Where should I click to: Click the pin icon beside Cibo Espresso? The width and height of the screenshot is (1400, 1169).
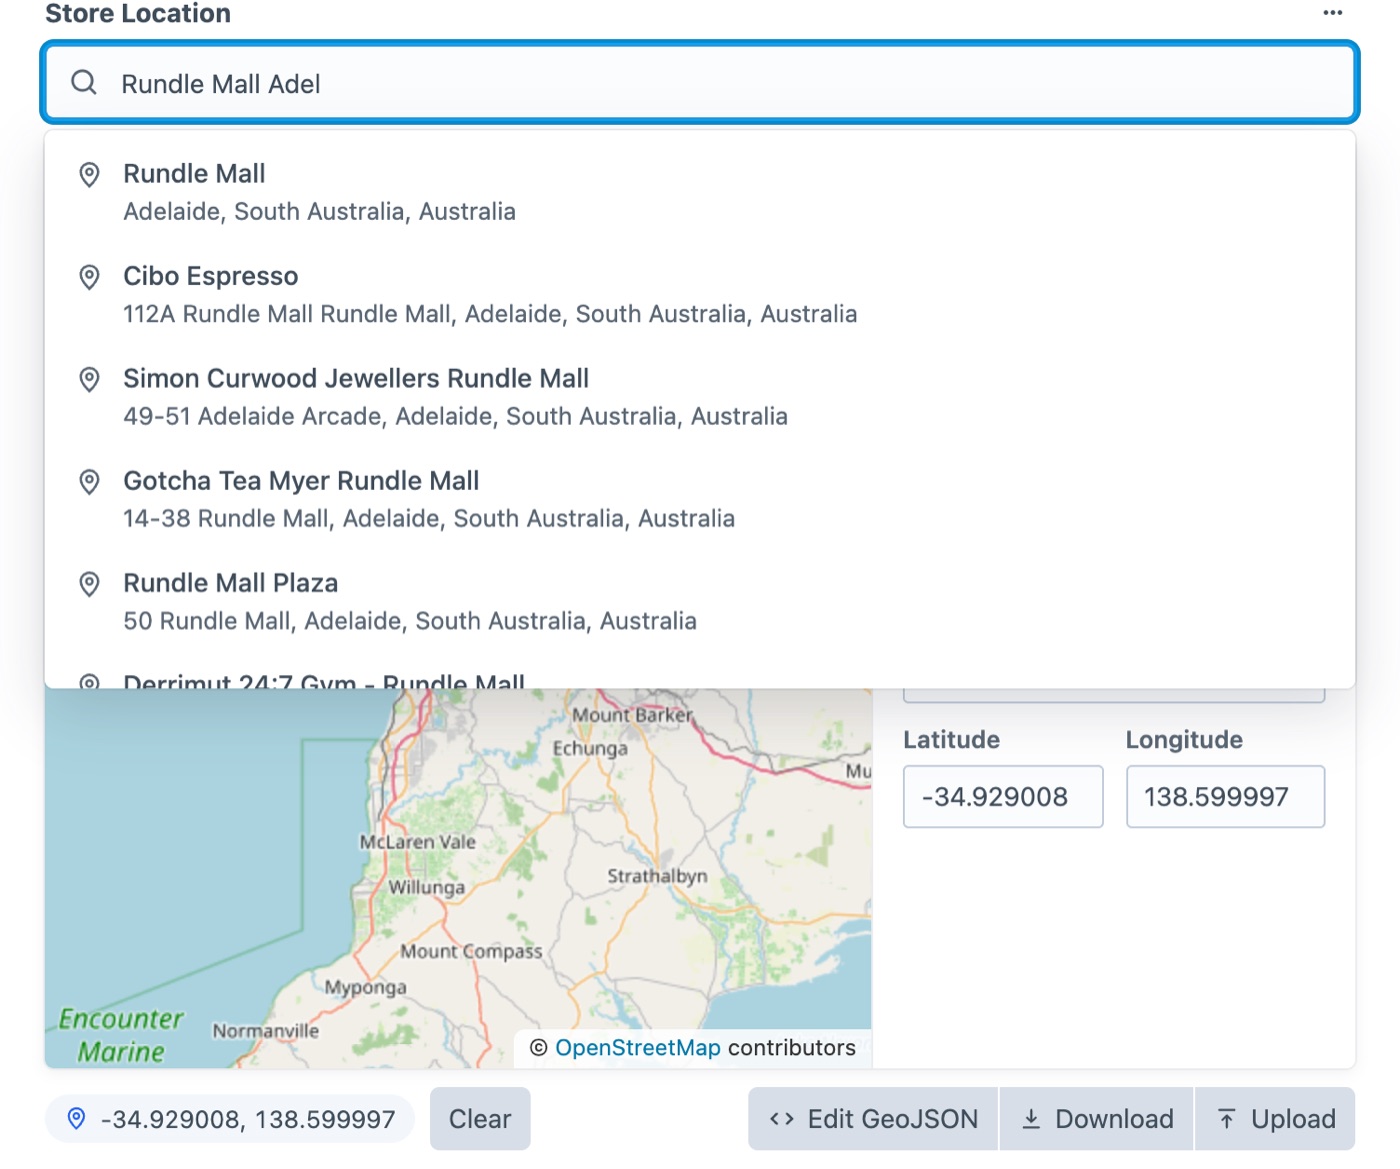click(x=89, y=277)
